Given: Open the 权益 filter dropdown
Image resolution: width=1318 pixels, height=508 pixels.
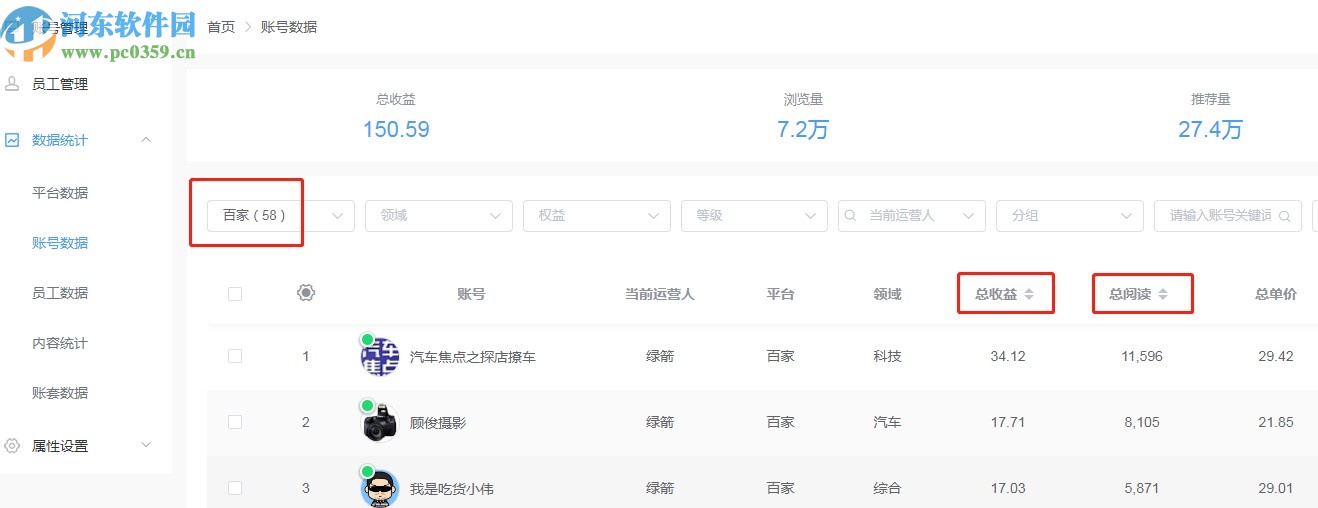Looking at the screenshot, I should tap(597, 215).
